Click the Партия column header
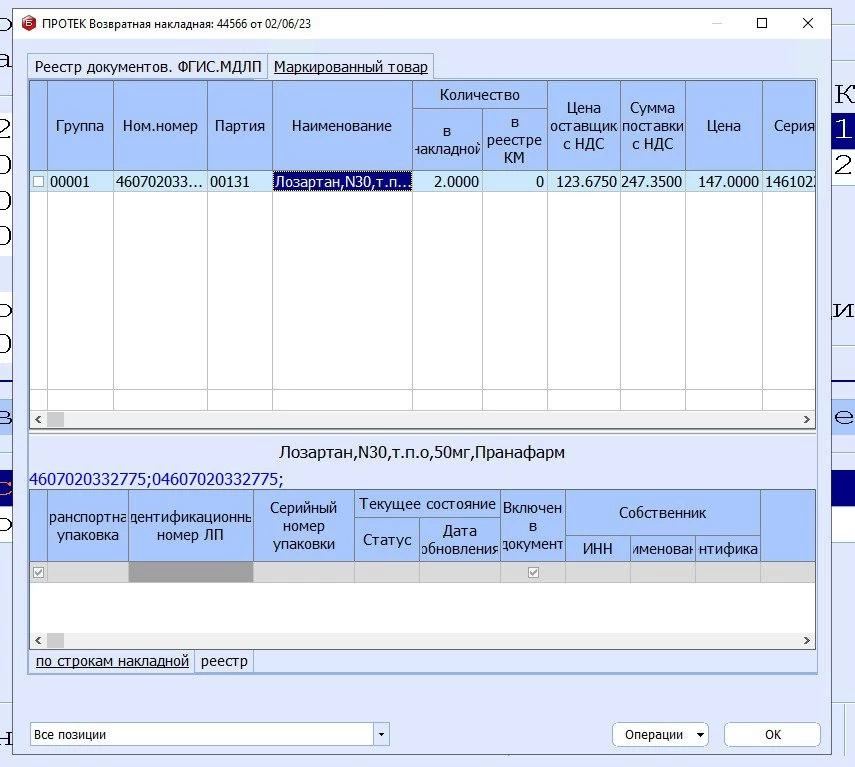The height and width of the screenshot is (767, 855). [x=240, y=126]
